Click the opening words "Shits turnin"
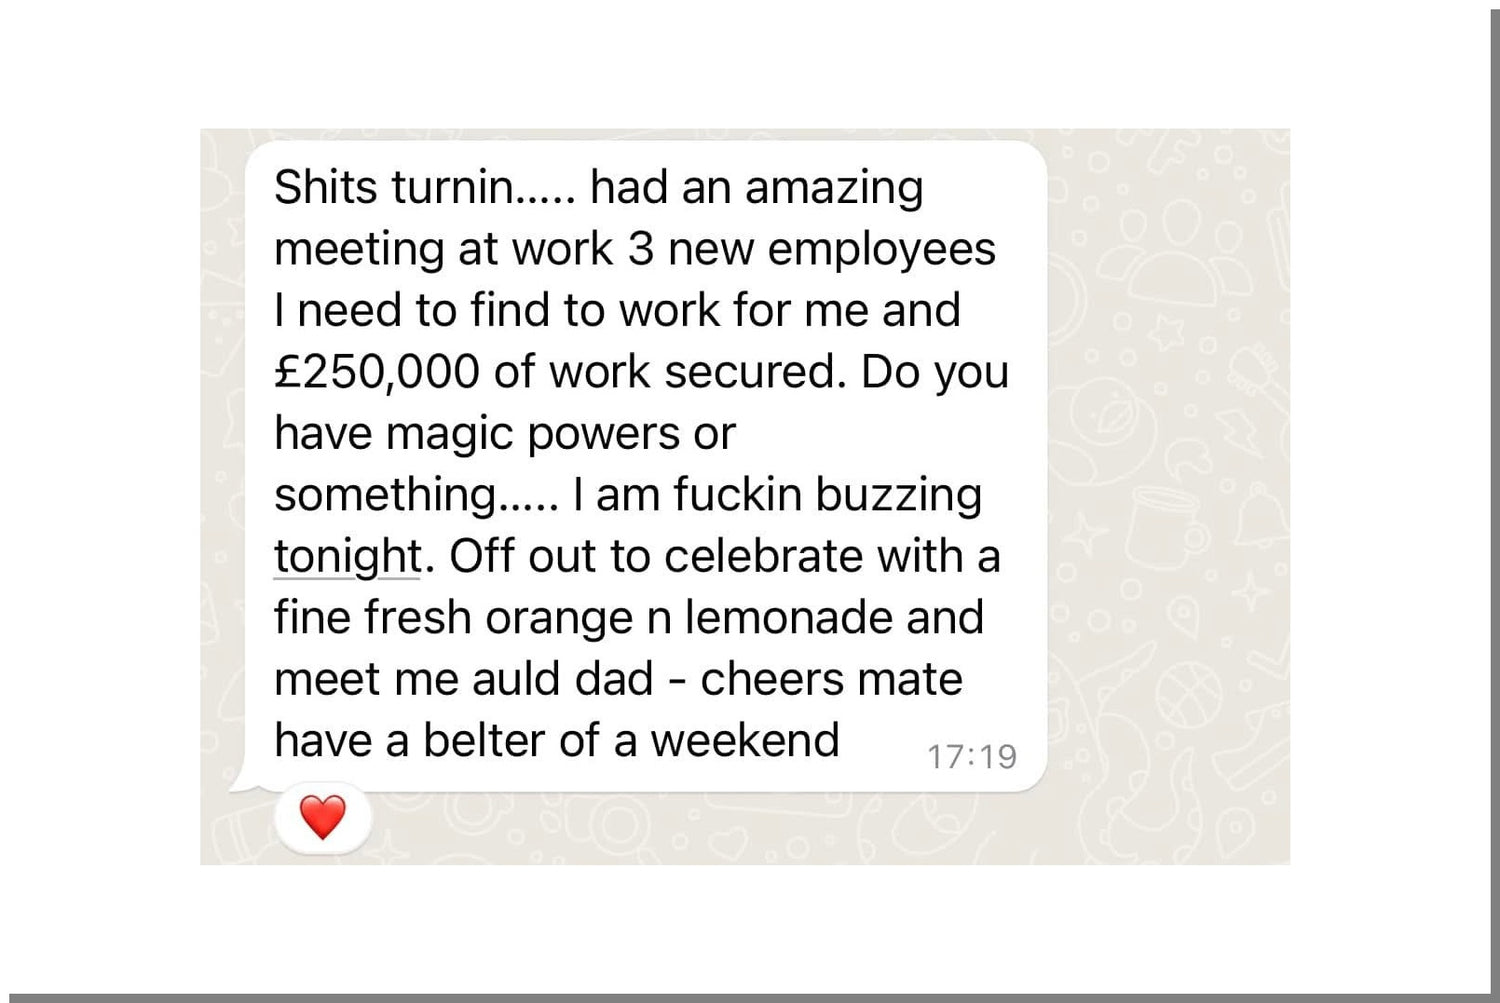 [391, 187]
